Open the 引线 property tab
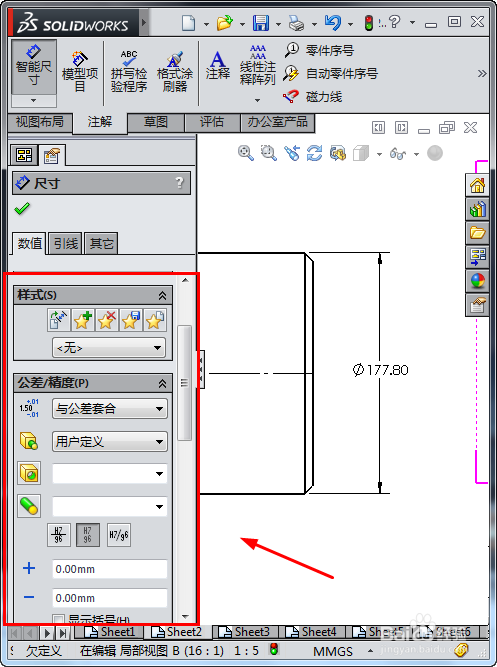 (x=66, y=244)
